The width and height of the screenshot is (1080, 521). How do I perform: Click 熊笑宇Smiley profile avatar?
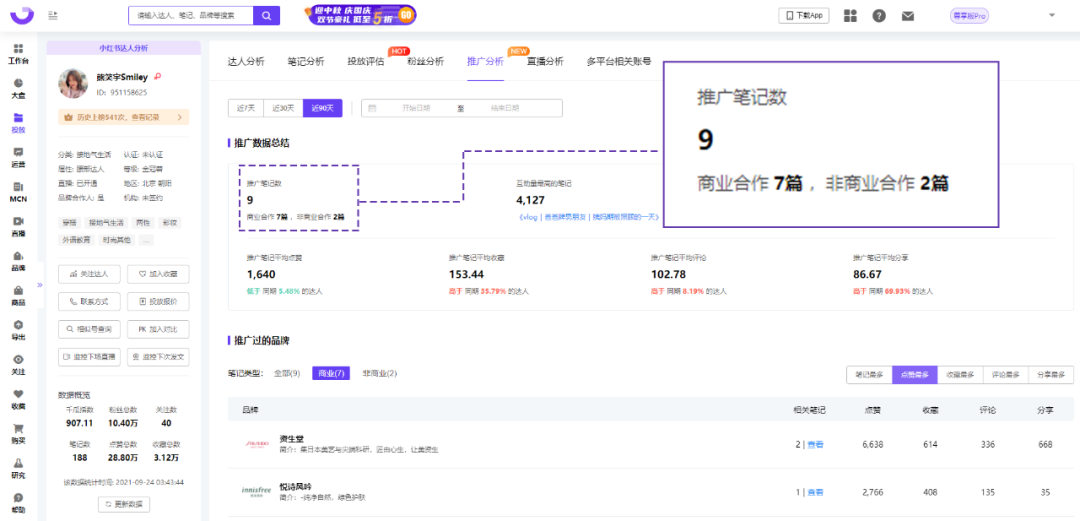pyautogui.click(x=73, y=83)
